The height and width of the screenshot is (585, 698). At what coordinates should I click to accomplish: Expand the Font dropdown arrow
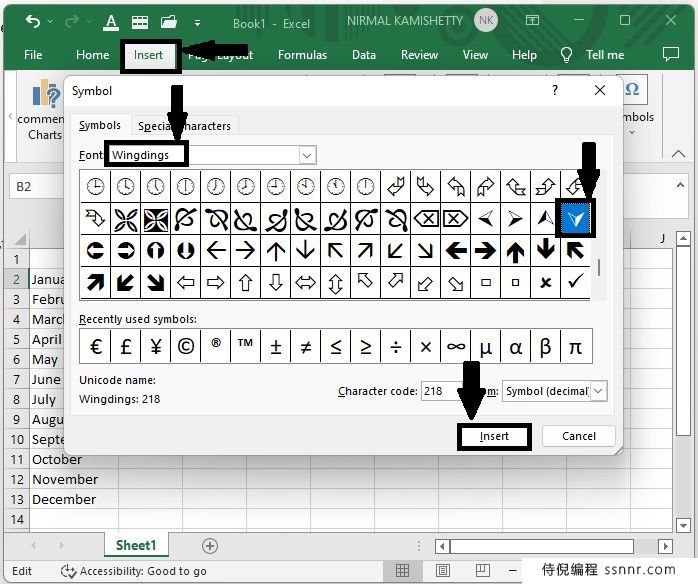click(307, 155)
